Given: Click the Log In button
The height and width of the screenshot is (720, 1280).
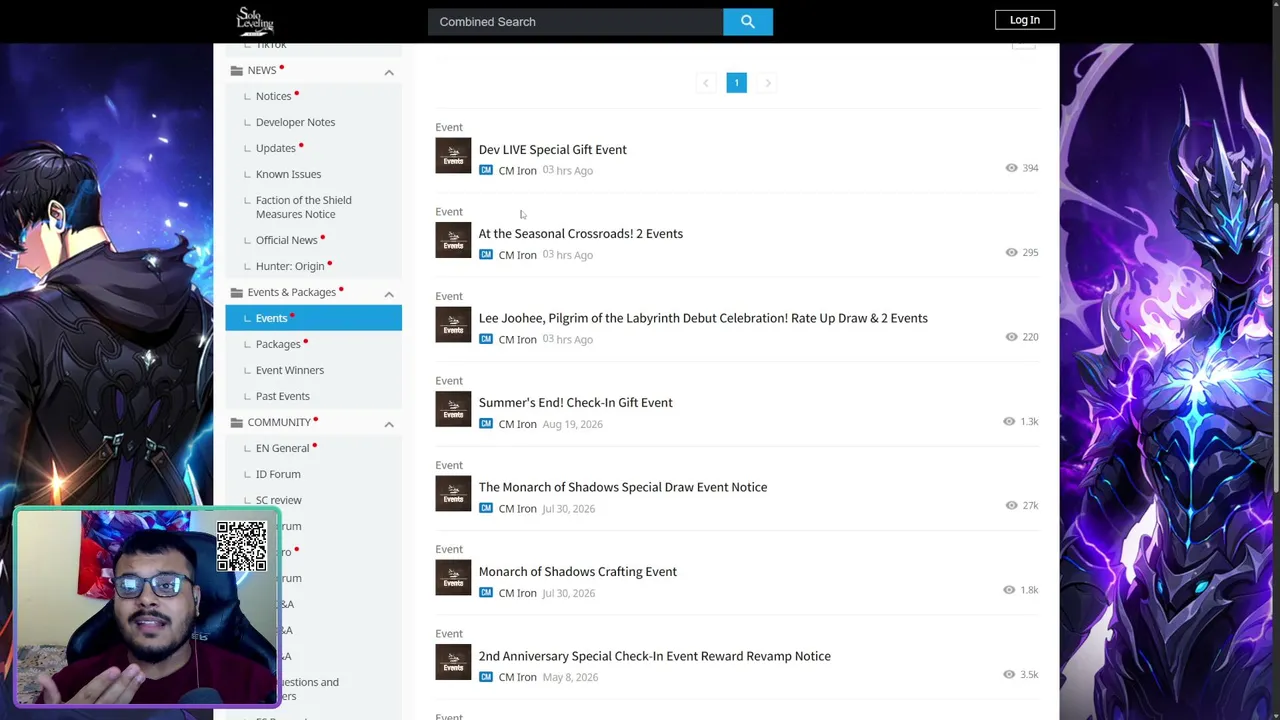Looking at the screenshot, I should click(1025, 20).
